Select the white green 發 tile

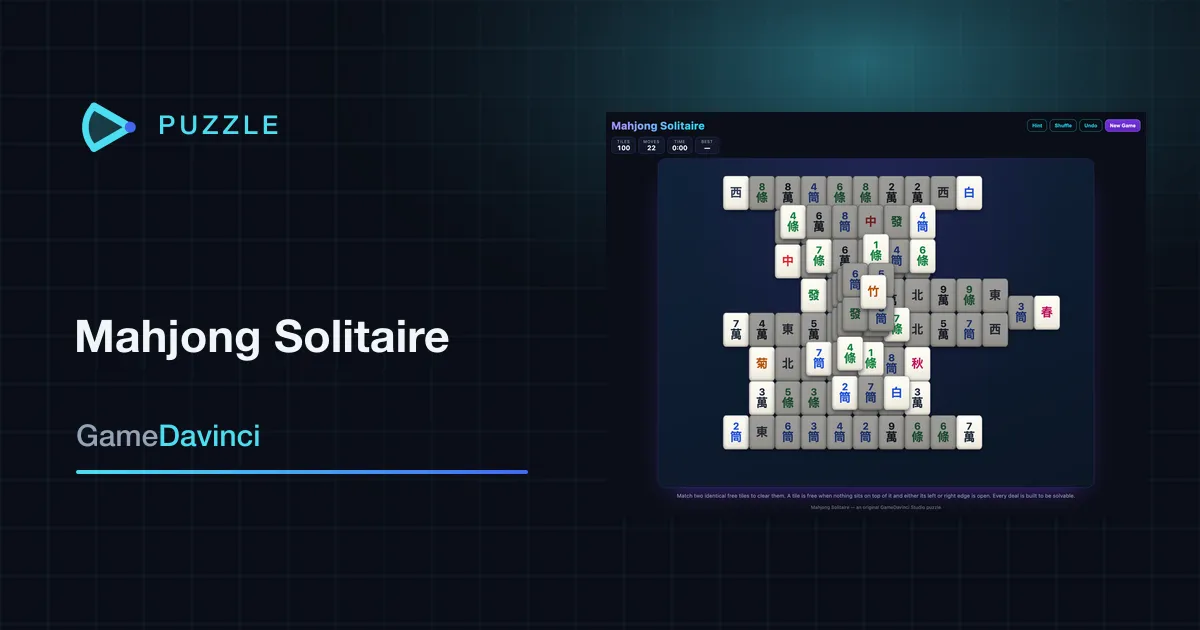coord(813,295)
